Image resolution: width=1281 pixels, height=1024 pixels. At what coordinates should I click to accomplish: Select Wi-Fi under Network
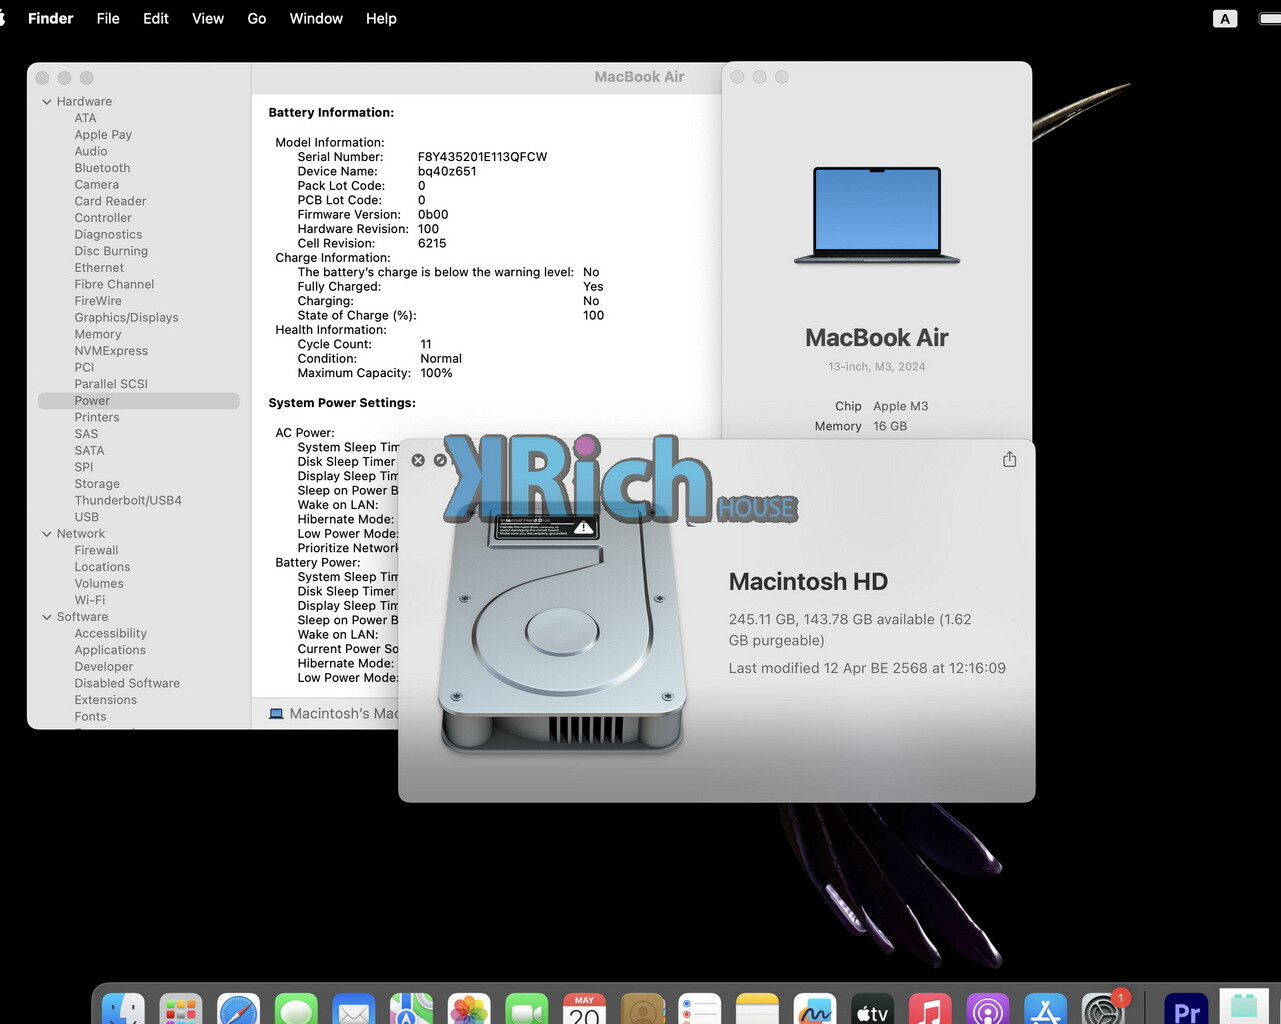[x=90, y=600]
